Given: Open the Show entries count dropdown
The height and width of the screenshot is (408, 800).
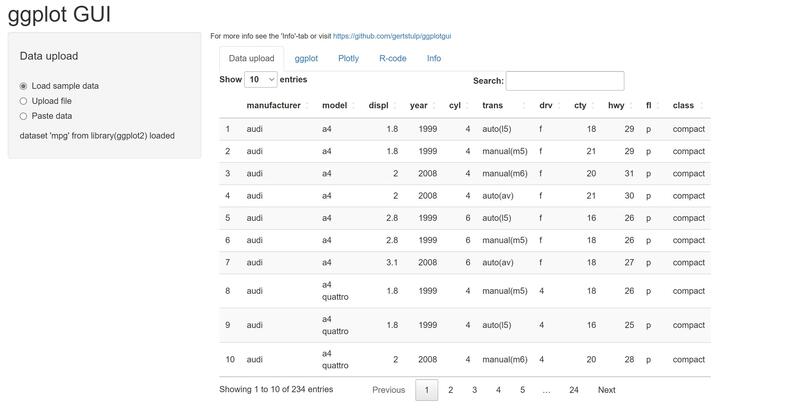Looking at the screenshot, I should [x=261, y=80].
